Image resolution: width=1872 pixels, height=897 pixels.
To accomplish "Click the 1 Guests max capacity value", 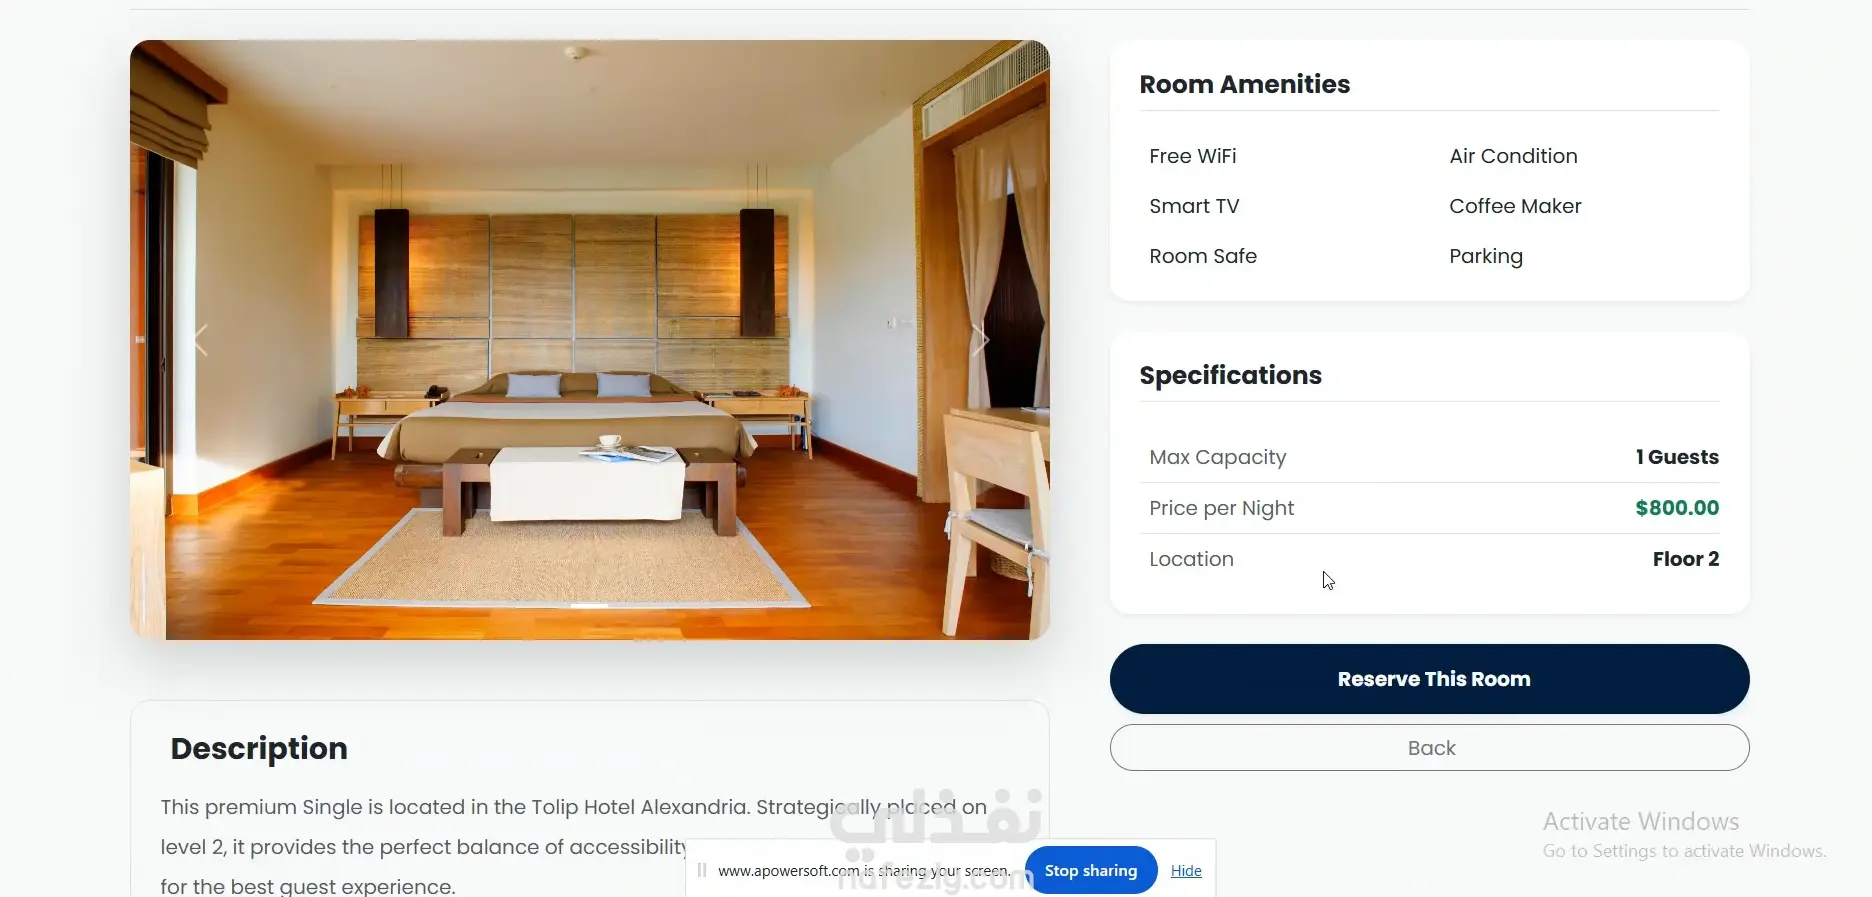I will click(1677, 457).
